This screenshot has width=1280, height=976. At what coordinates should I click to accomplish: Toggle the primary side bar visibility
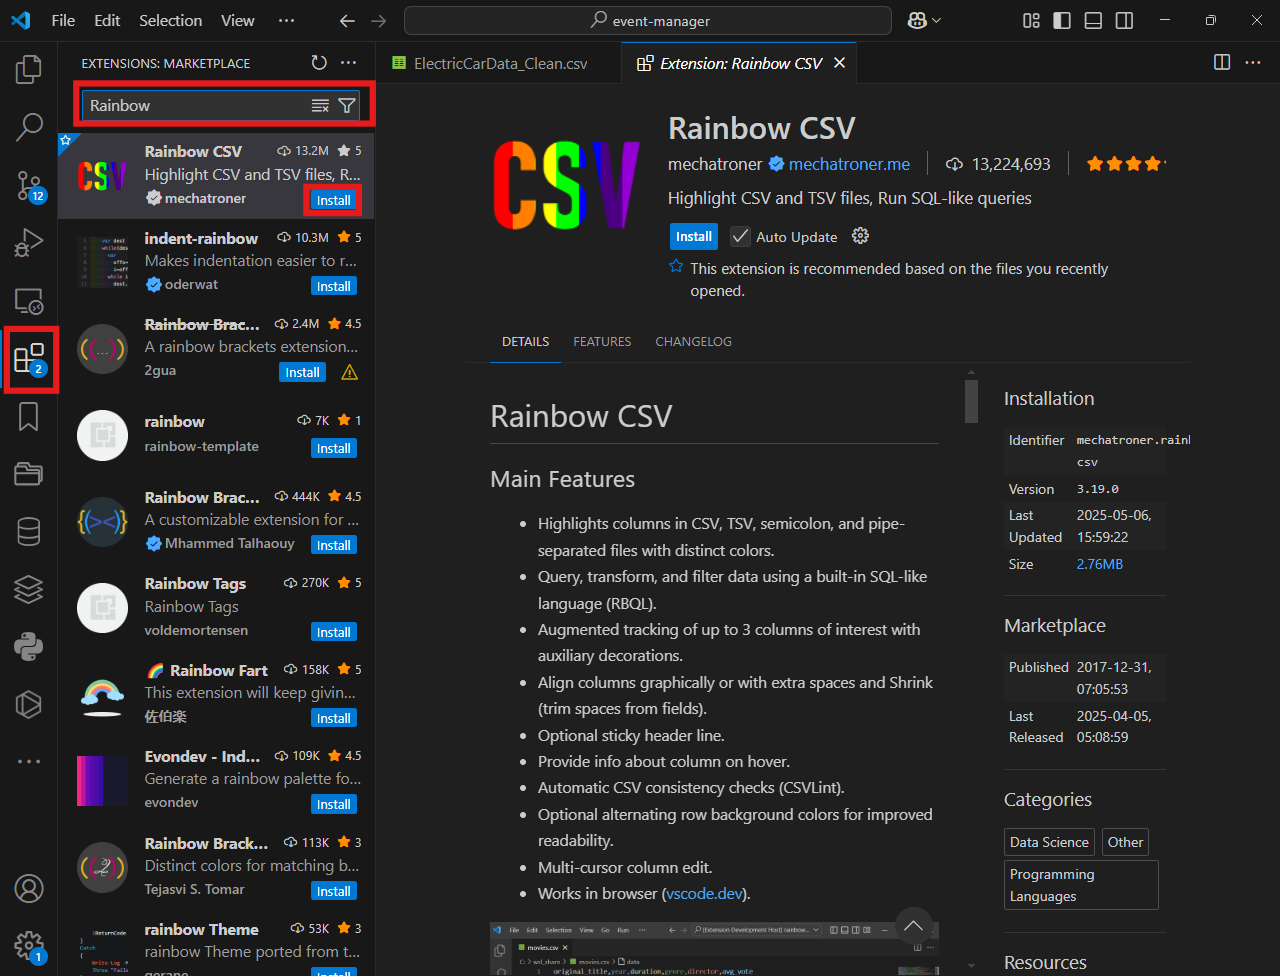coord(1062,20)
